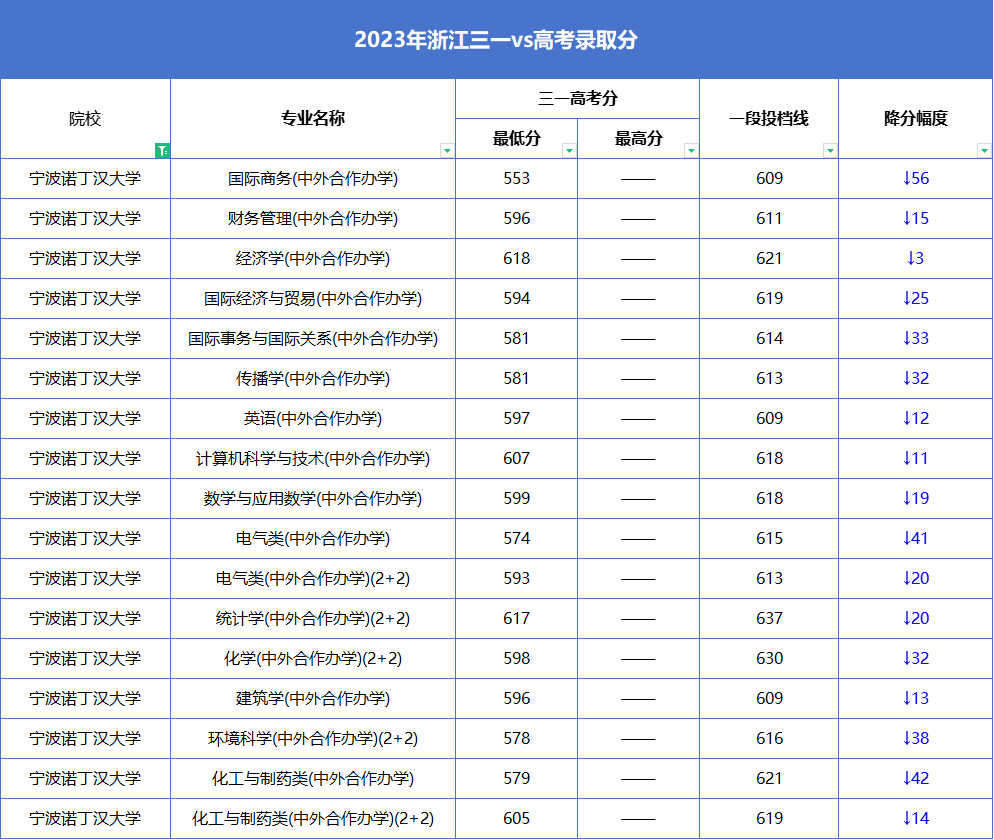Click the 618 score for 计算机科学与技术

[769, 458]
